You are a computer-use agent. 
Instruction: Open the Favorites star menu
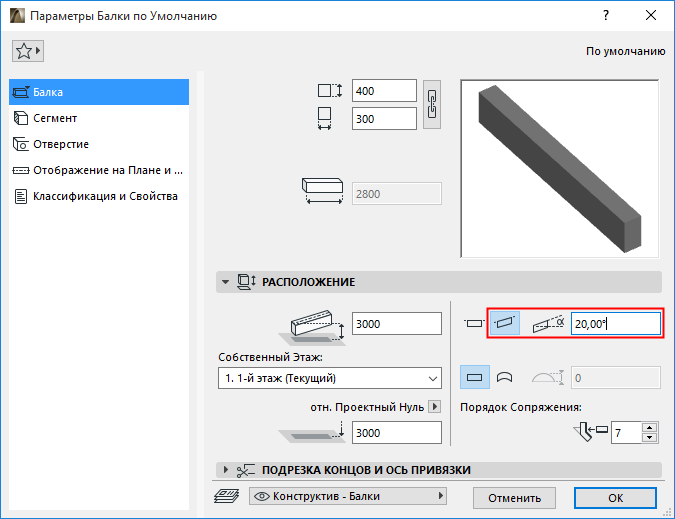coord(28,51)
